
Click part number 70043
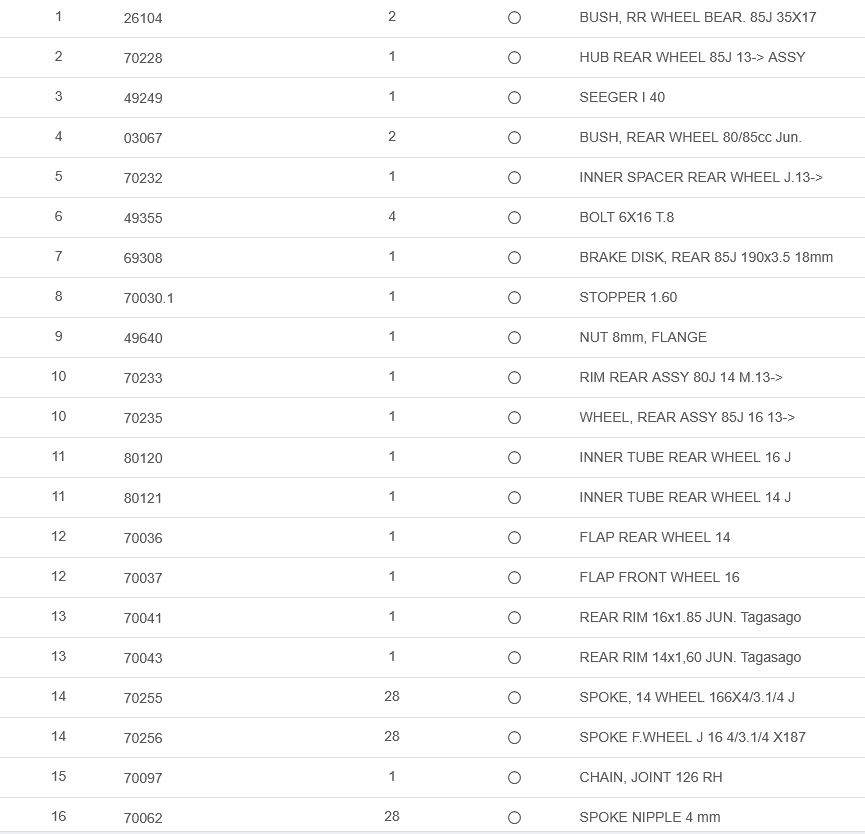tap(143, 658)
